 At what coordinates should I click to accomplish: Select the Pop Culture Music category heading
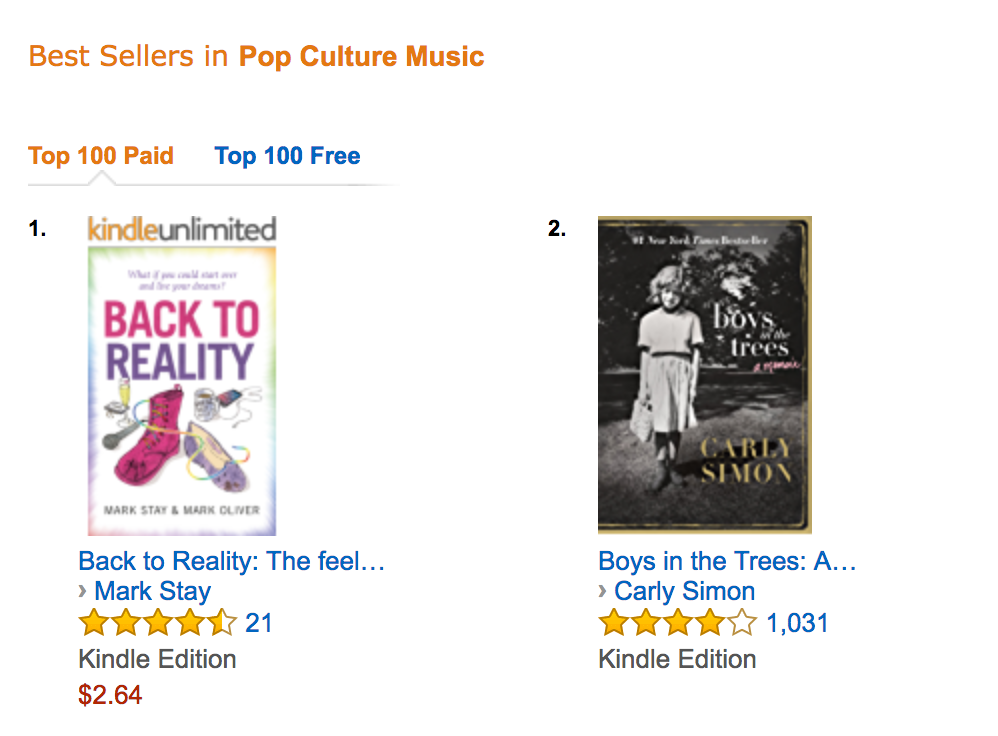click(361, 56)
